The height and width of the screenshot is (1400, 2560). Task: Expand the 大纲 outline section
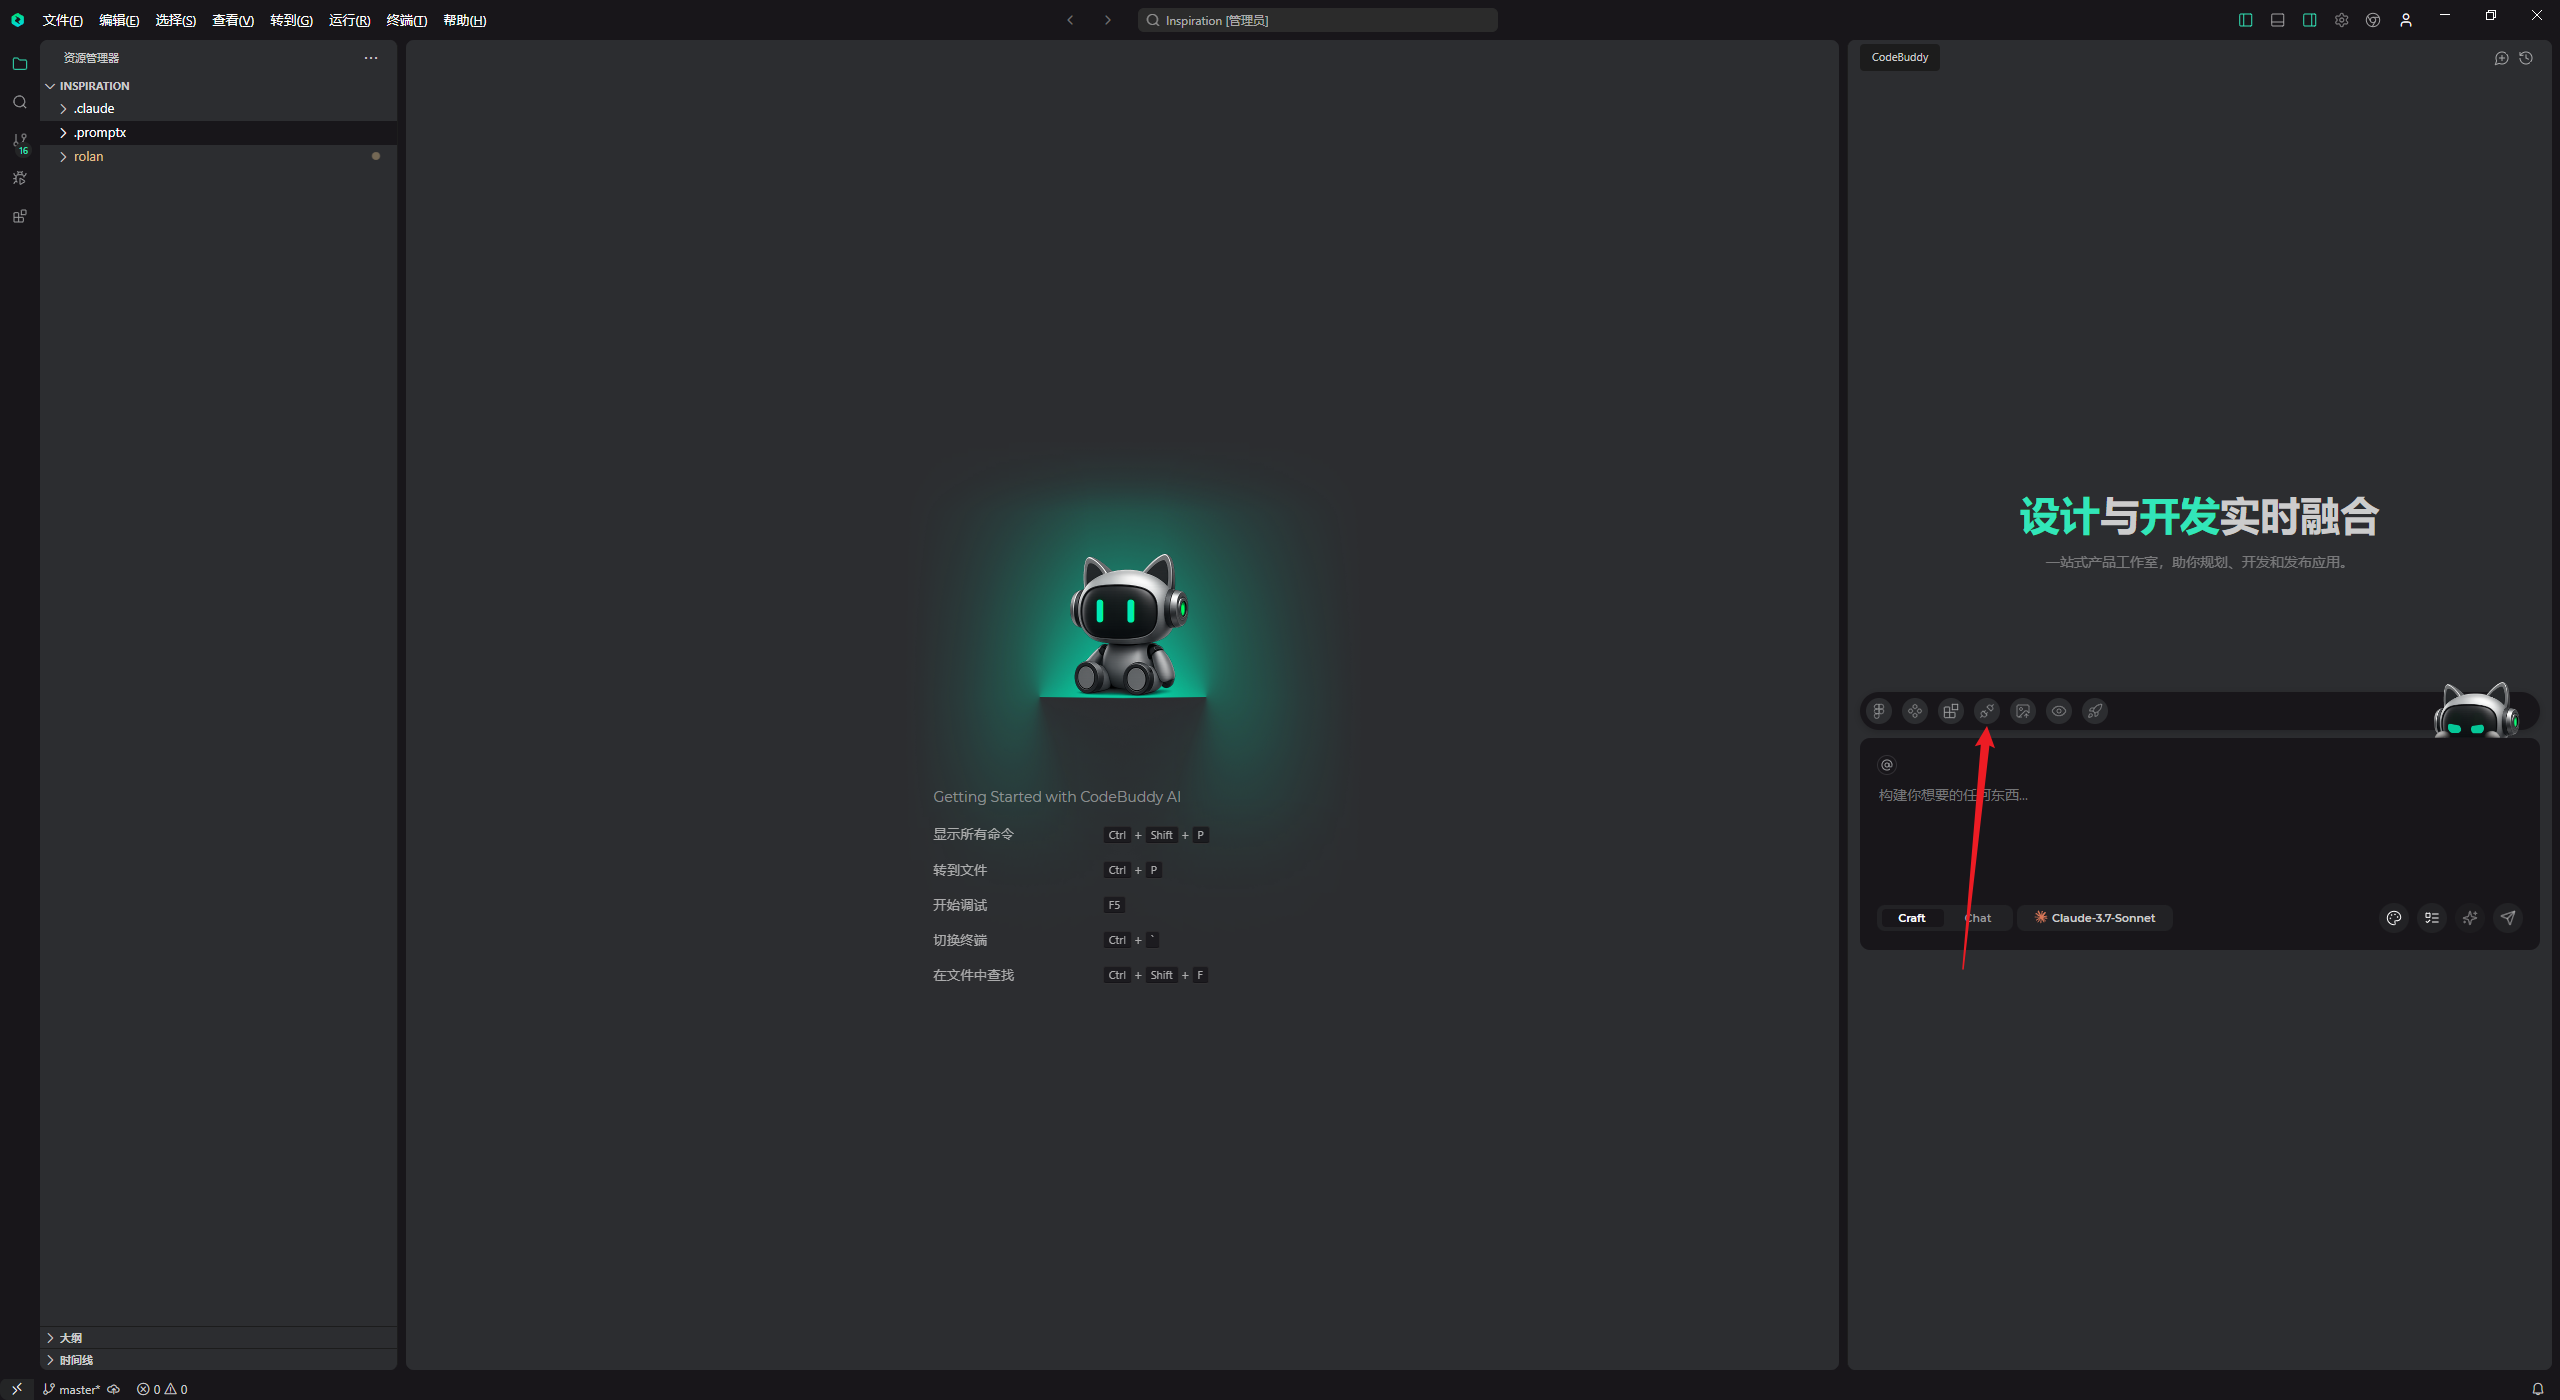[x=218, y=1338]
